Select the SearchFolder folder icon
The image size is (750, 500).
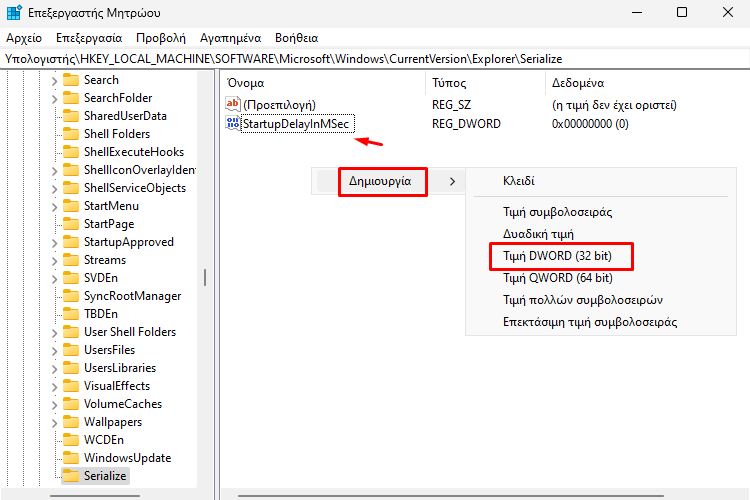pos(71,98)
